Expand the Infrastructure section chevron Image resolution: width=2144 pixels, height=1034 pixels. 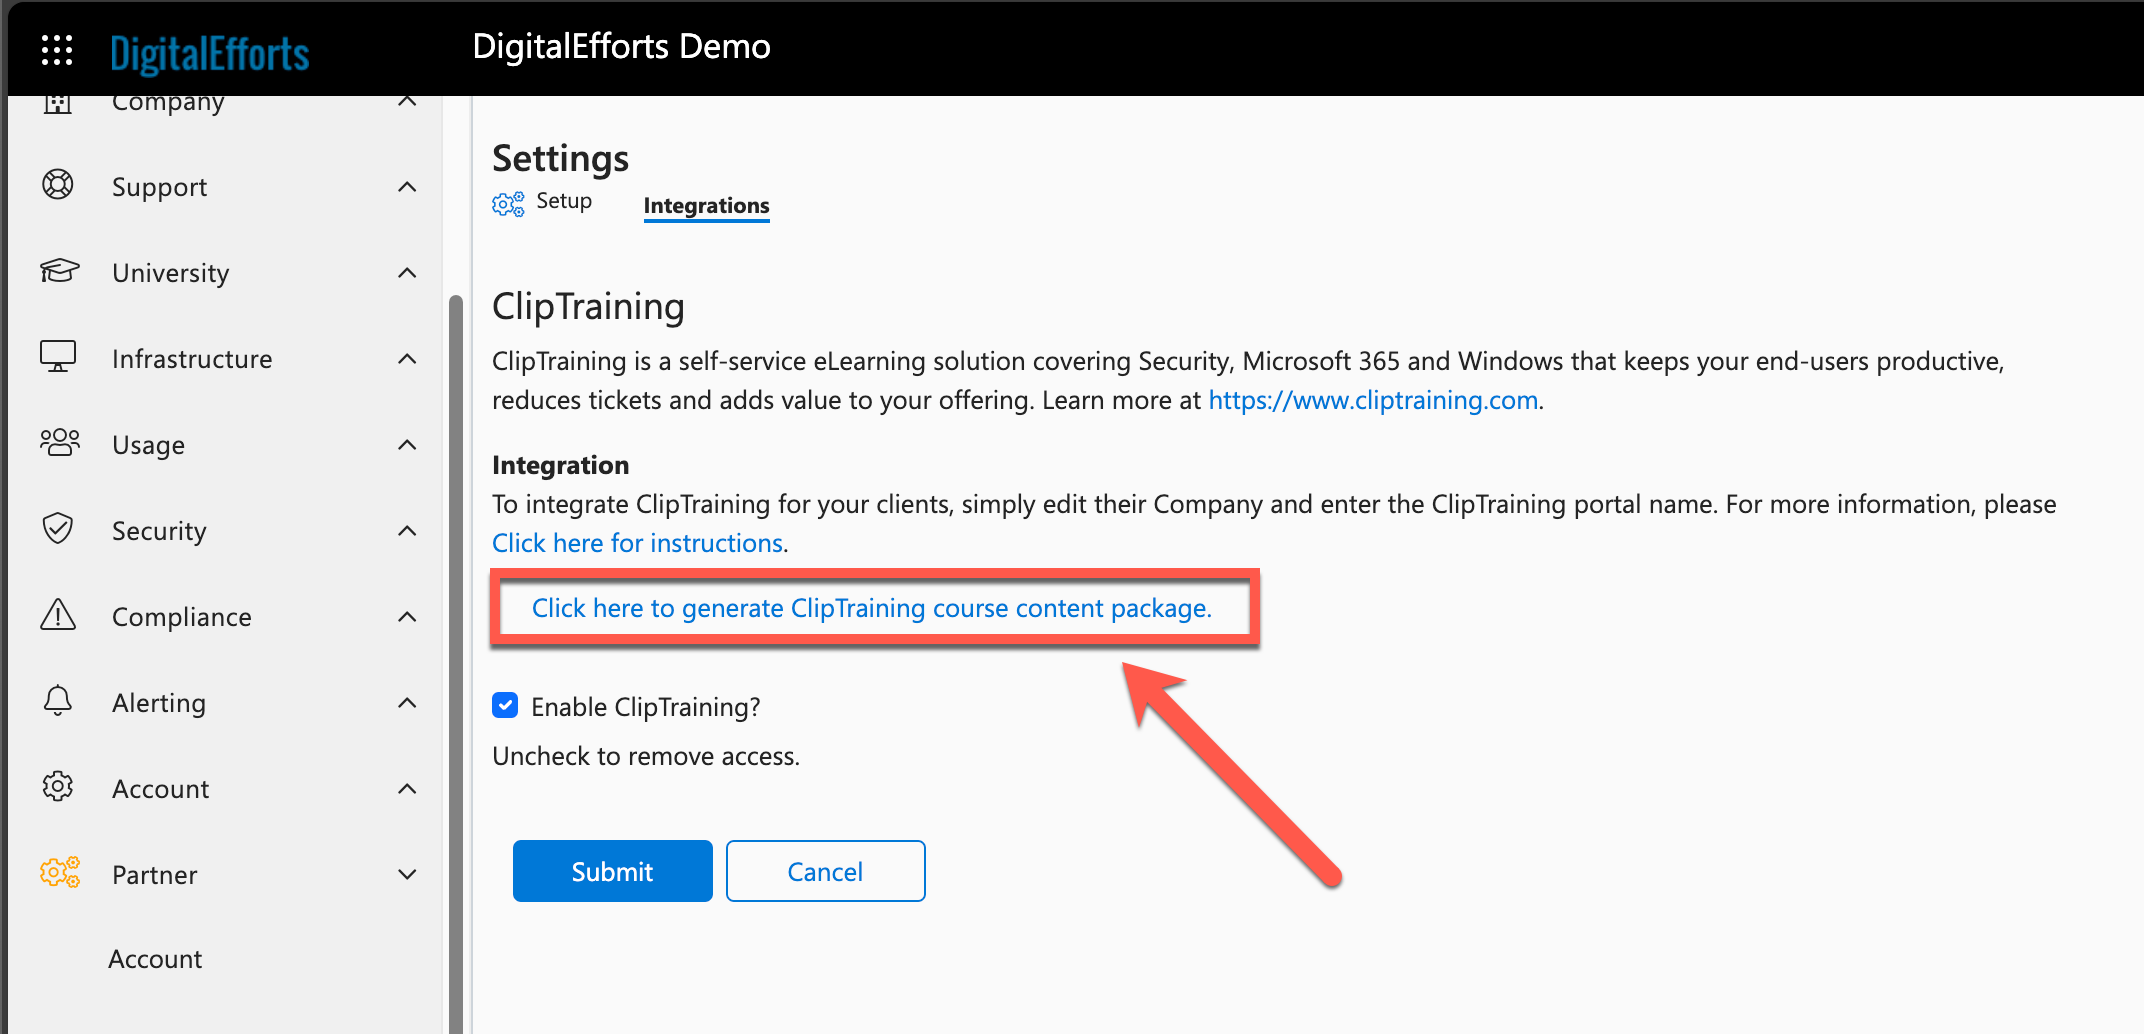407,359
